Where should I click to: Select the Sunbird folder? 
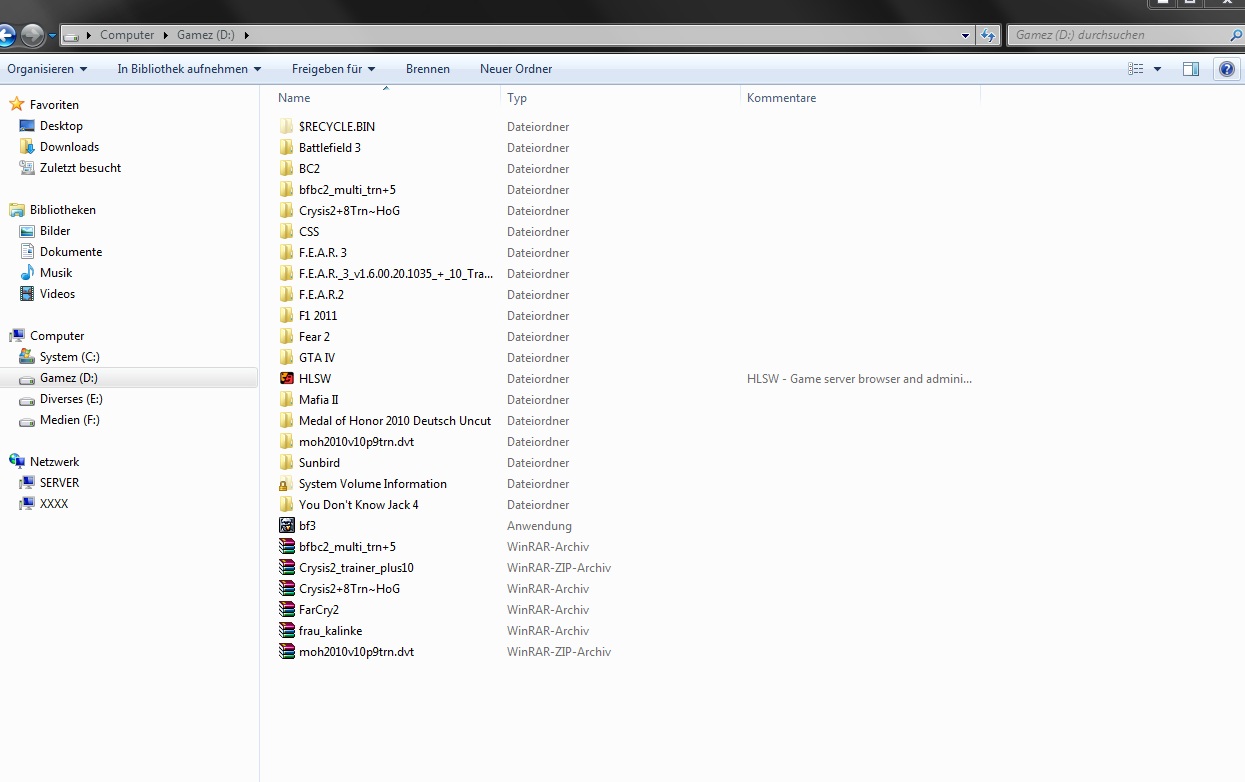[x=319, y=463]
